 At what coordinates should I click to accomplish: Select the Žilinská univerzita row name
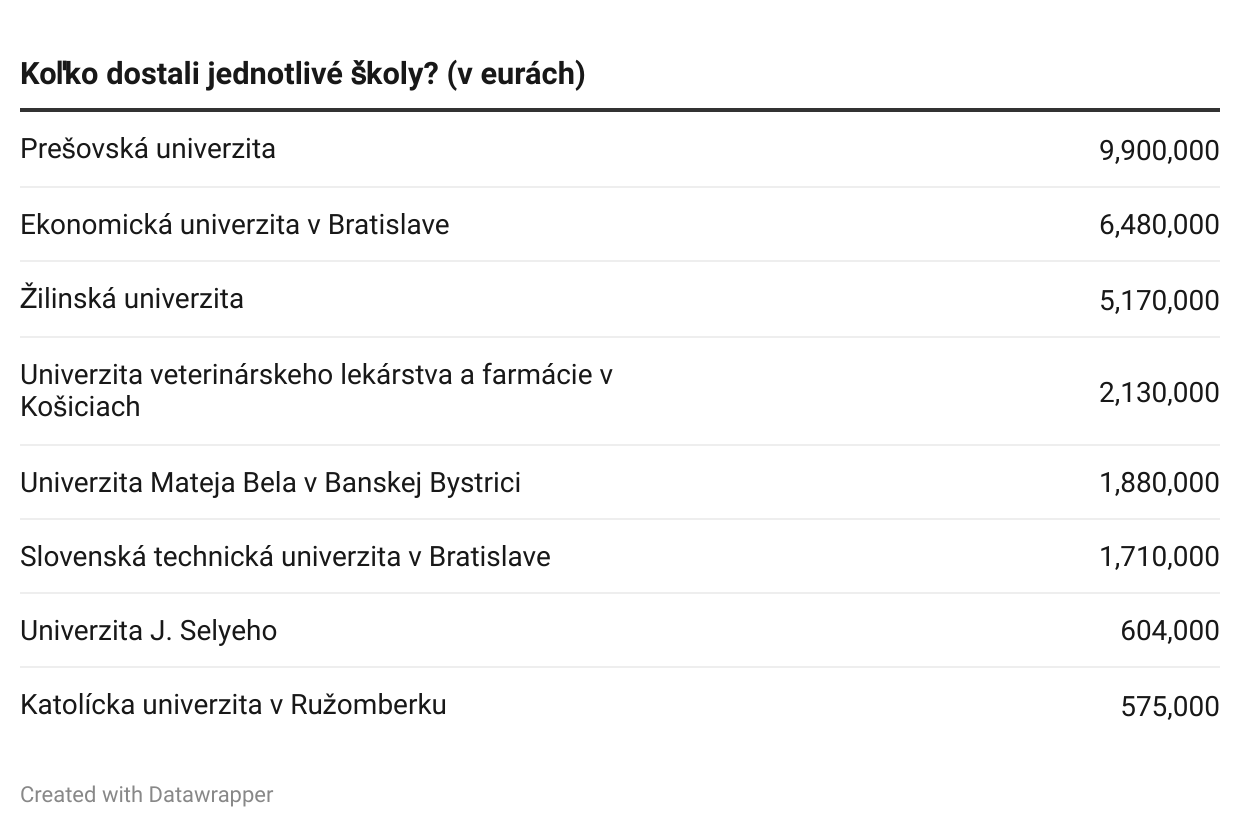pos(132,299)
